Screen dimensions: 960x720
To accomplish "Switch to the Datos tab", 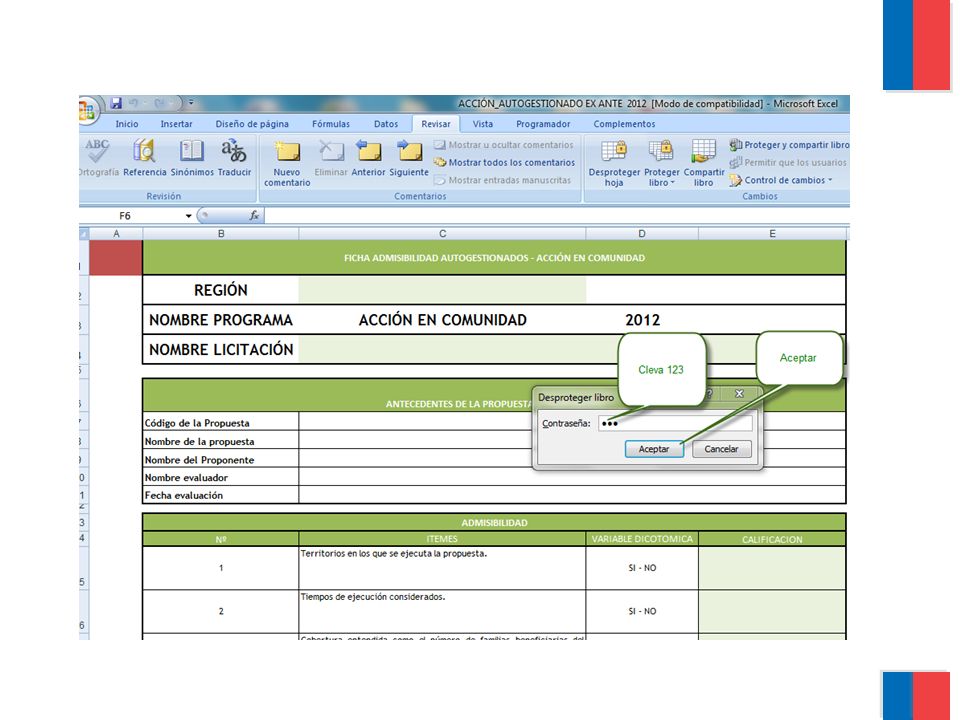I will (386, 124).
